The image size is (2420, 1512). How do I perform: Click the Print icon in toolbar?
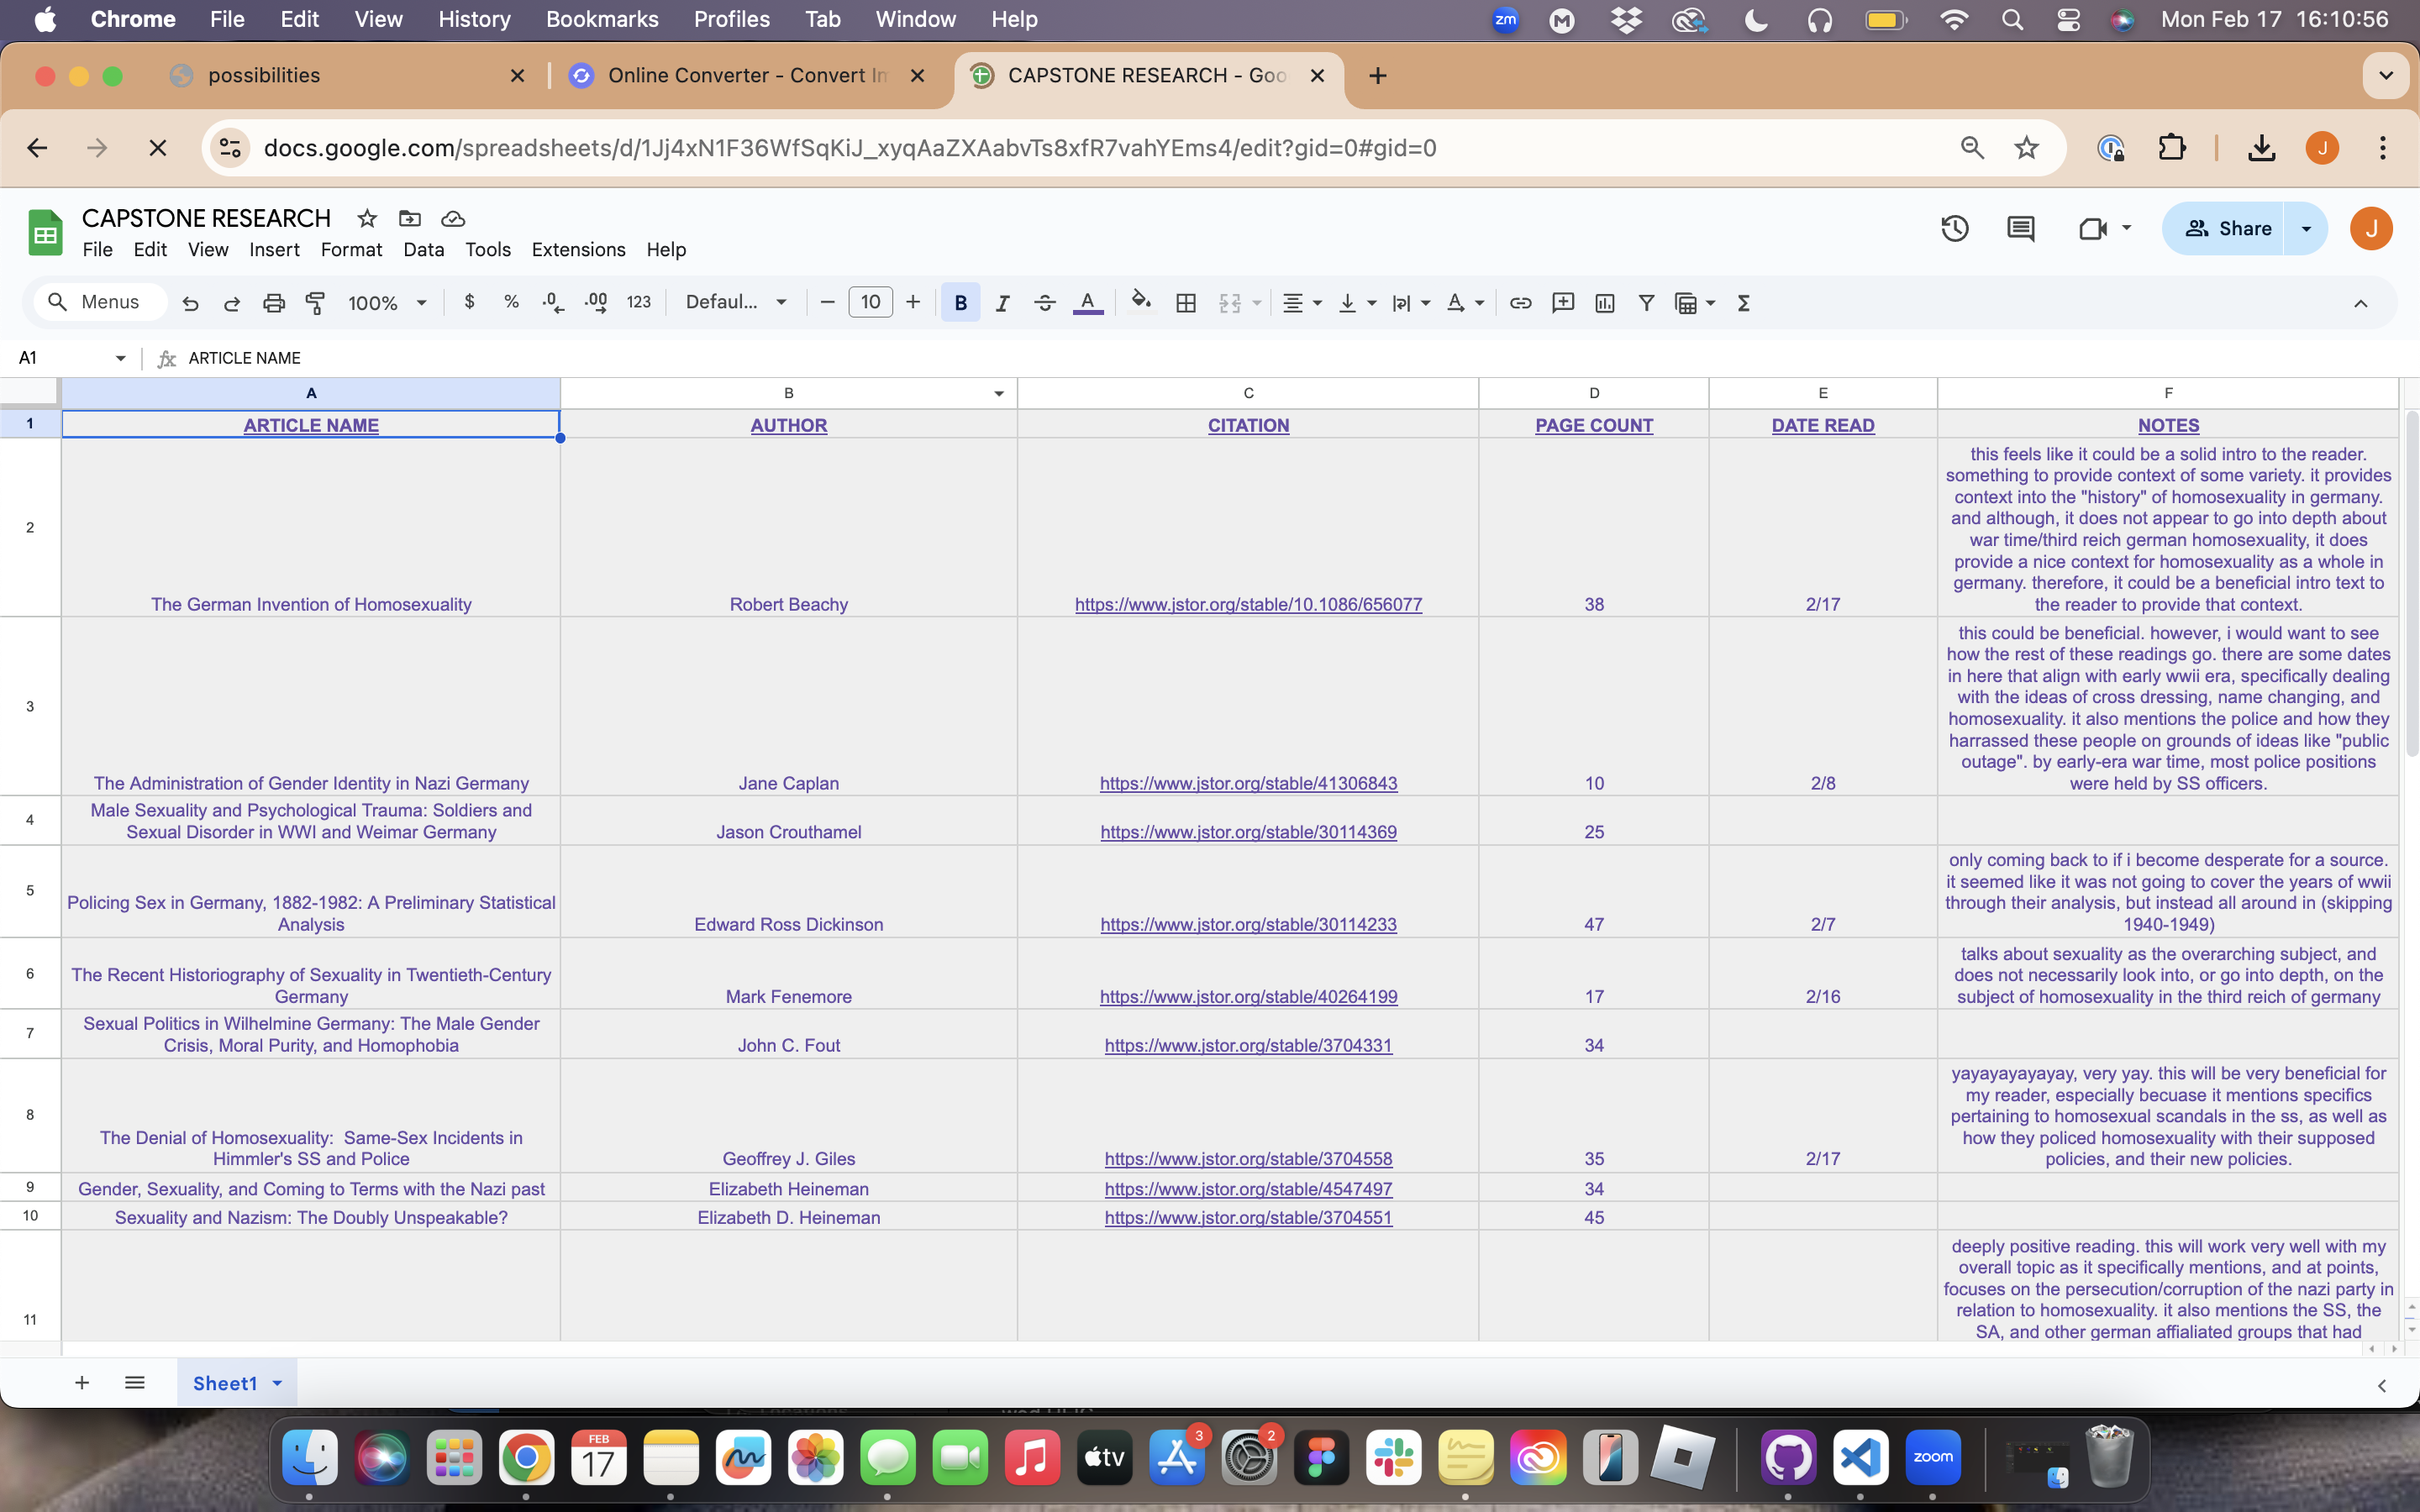click(x=273, y=303)
